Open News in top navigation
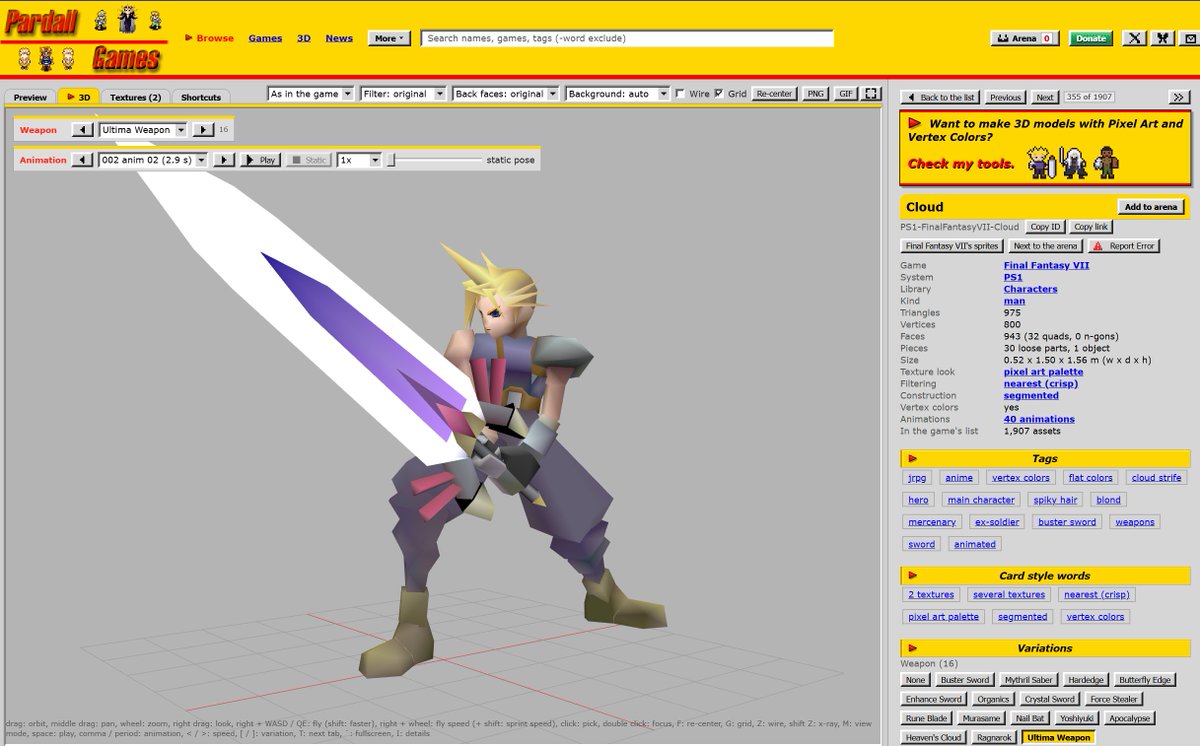Viewport: 1200px width, 746px height. [x=339, y=38]
